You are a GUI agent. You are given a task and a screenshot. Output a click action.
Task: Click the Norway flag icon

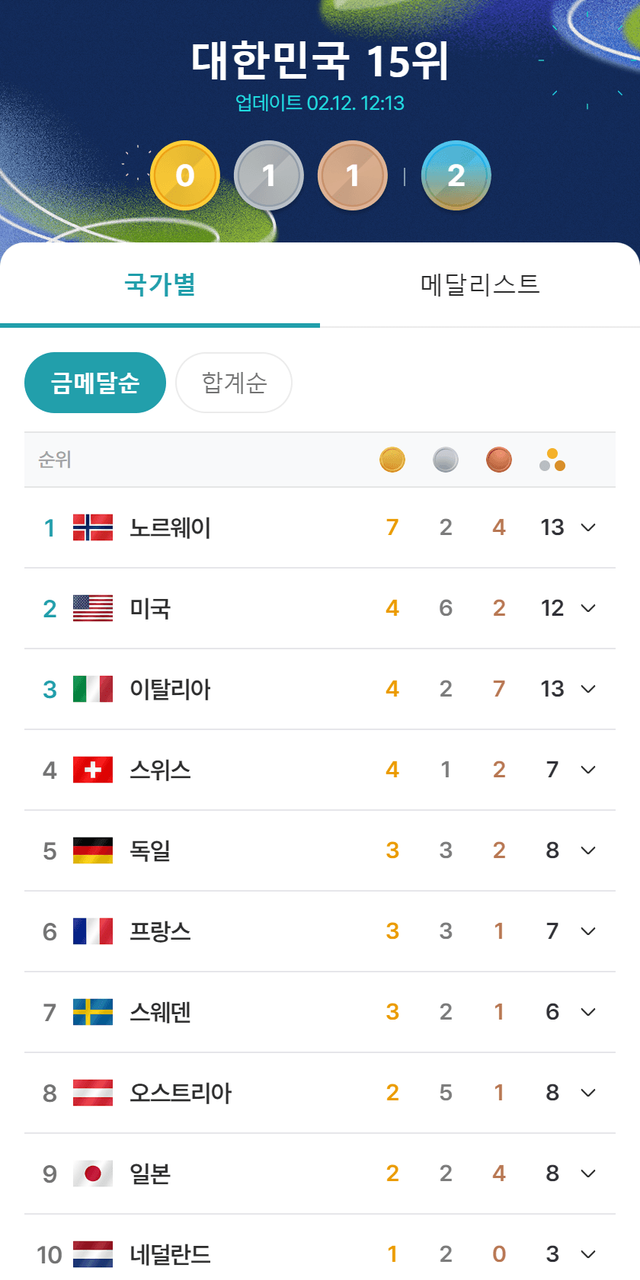click(93, 527)
